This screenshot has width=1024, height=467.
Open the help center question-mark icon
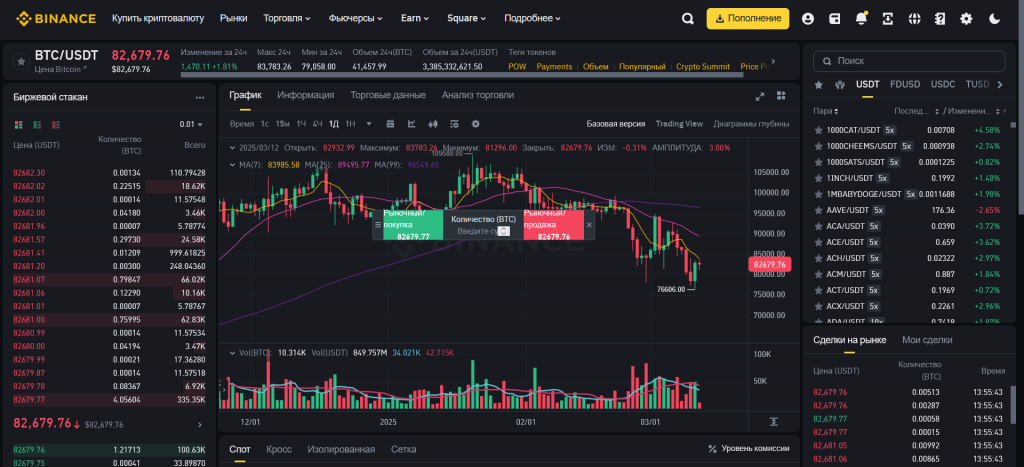[x=940, y=19]
